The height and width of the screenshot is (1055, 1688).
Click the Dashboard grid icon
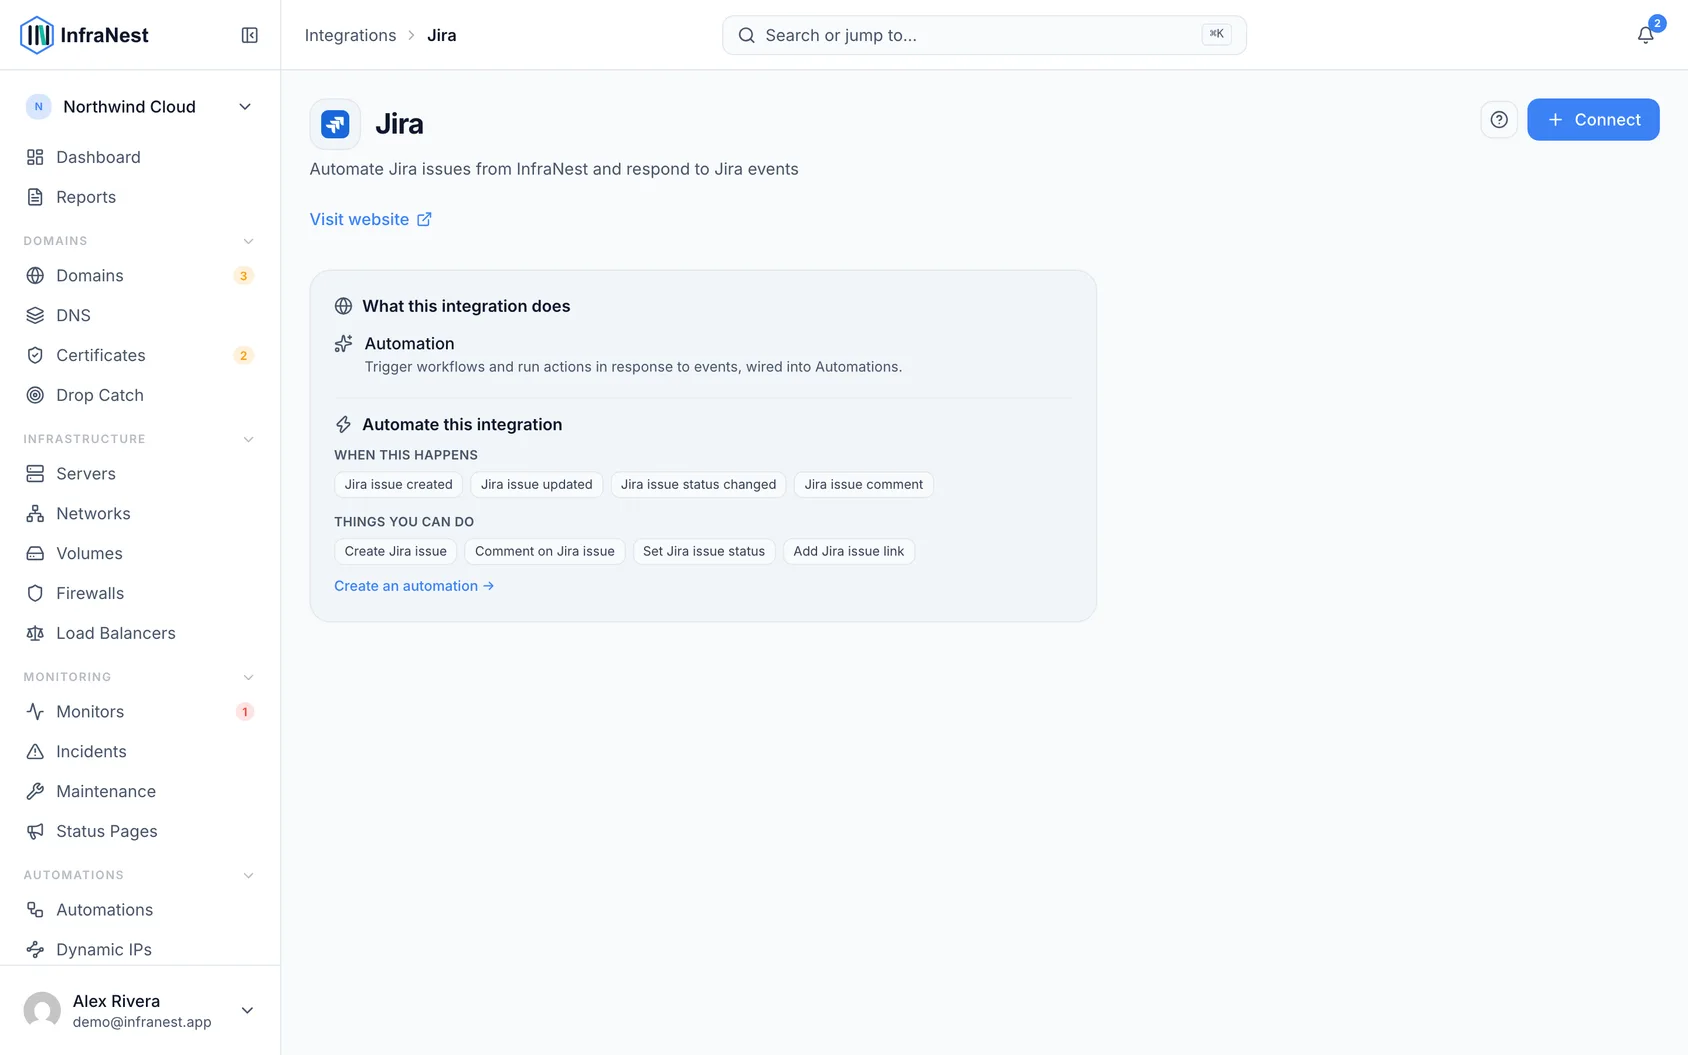35,157
